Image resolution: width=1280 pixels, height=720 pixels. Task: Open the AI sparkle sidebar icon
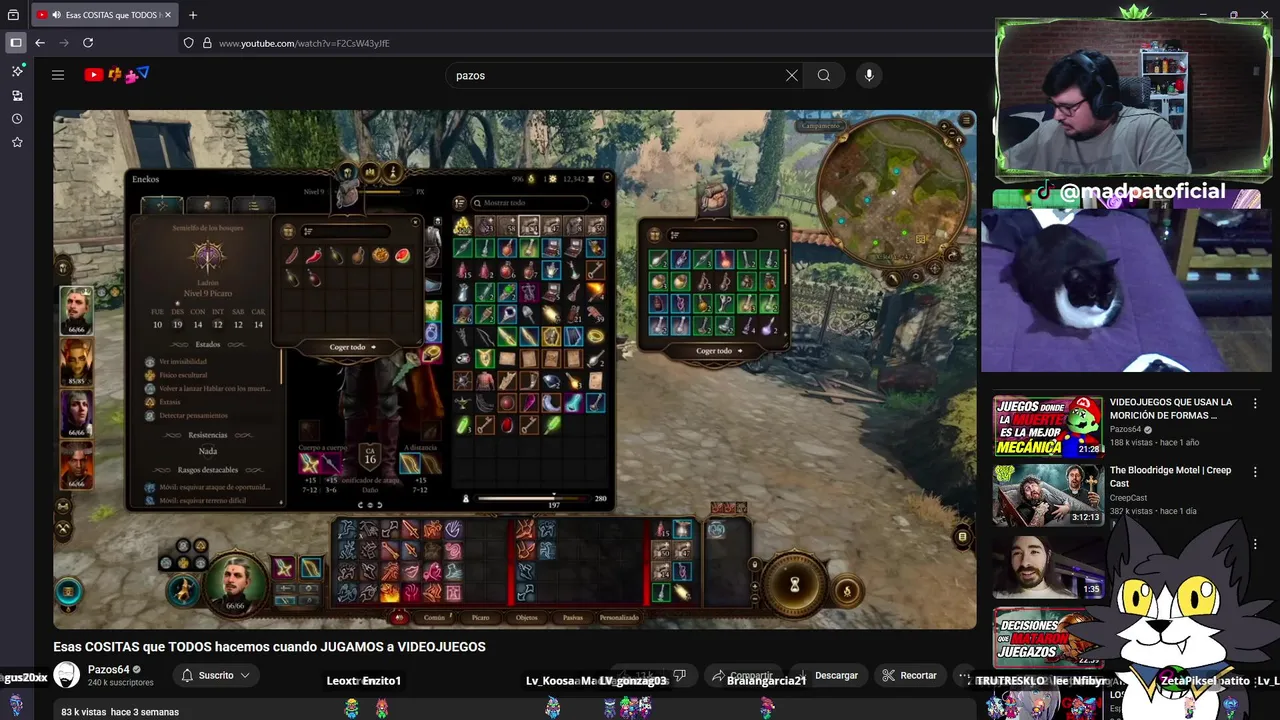pos(17,71)
